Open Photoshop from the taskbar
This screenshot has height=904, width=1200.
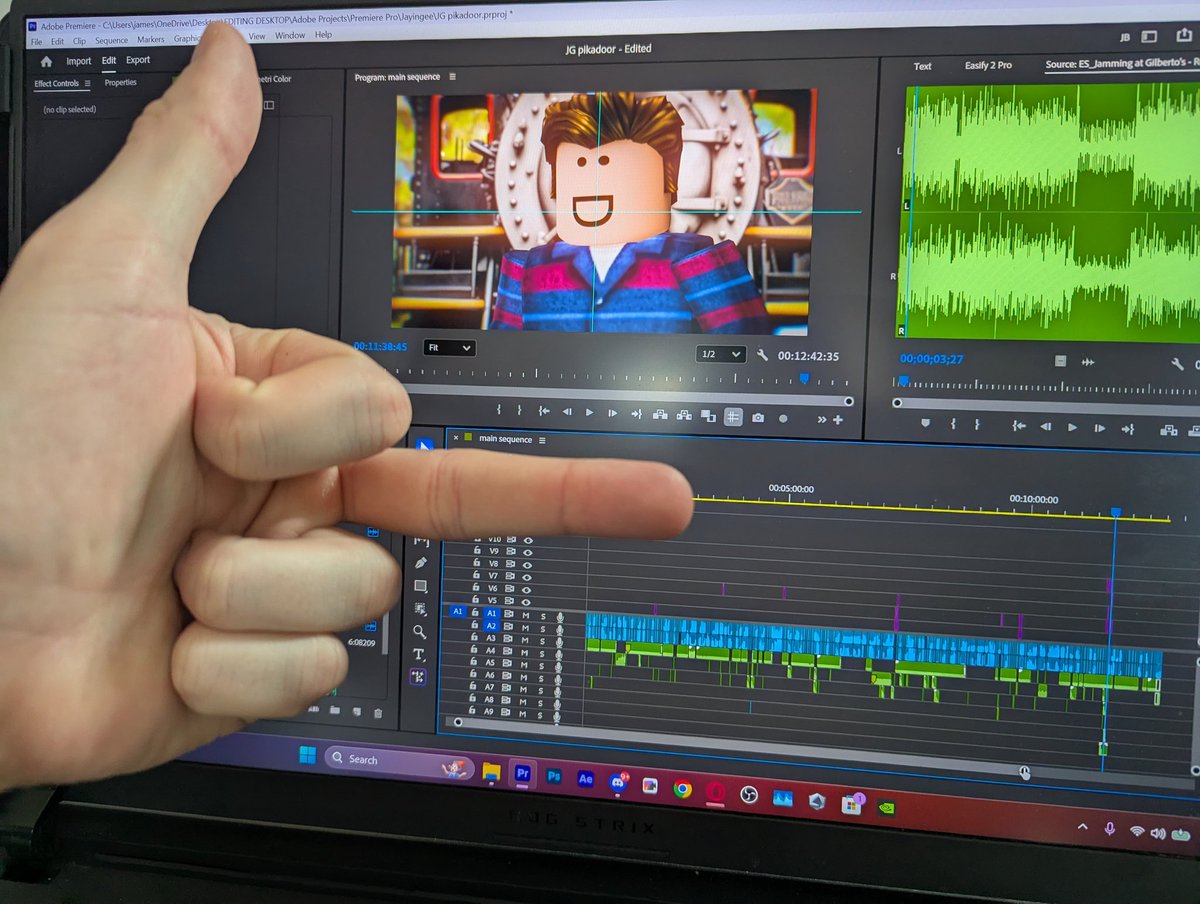click(x=553, y=776)
